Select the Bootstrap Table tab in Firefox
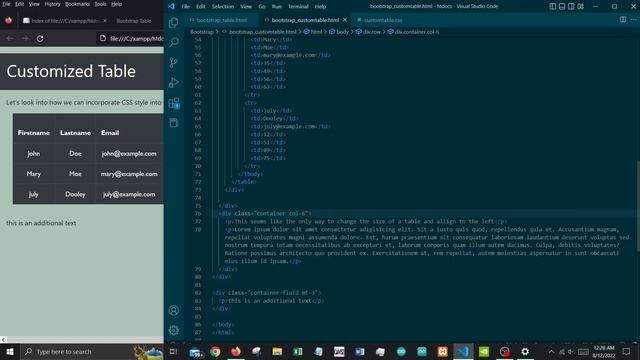This screenshot has width=640, height=360. (134, 20)
